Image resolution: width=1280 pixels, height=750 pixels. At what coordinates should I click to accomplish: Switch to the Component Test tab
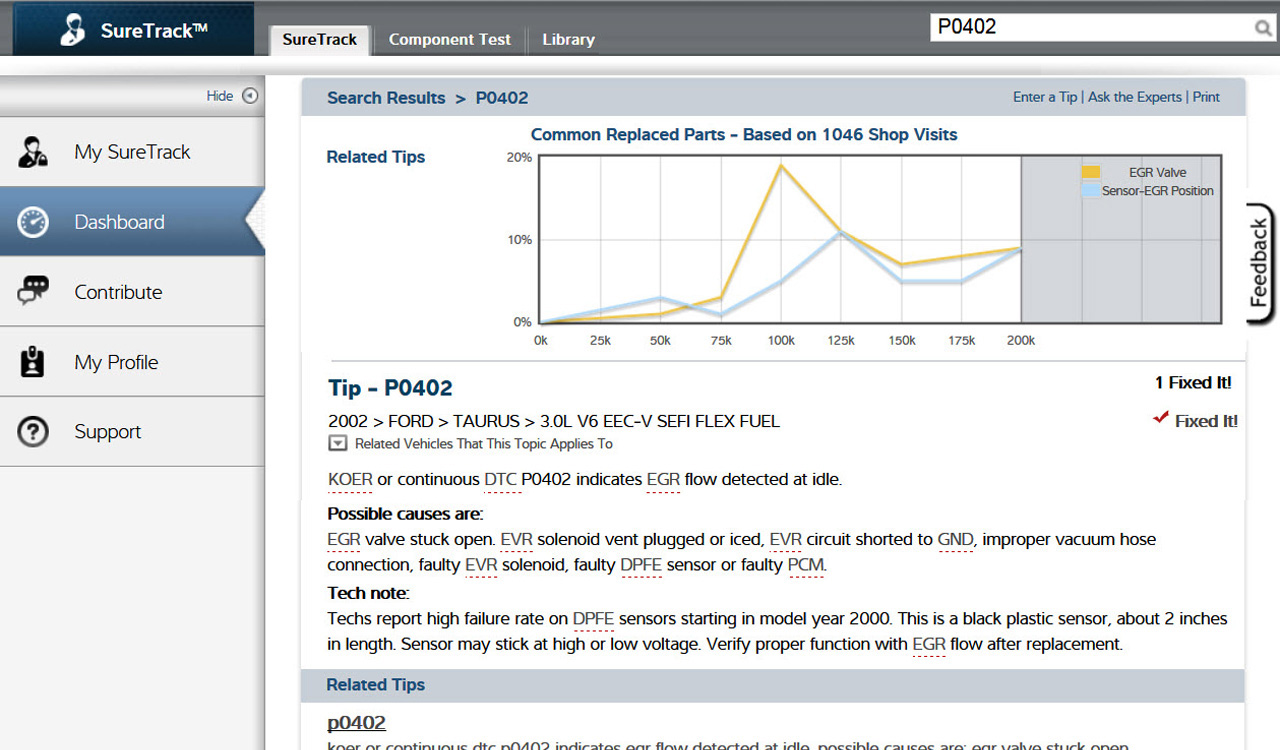click(x=449, y=40)
